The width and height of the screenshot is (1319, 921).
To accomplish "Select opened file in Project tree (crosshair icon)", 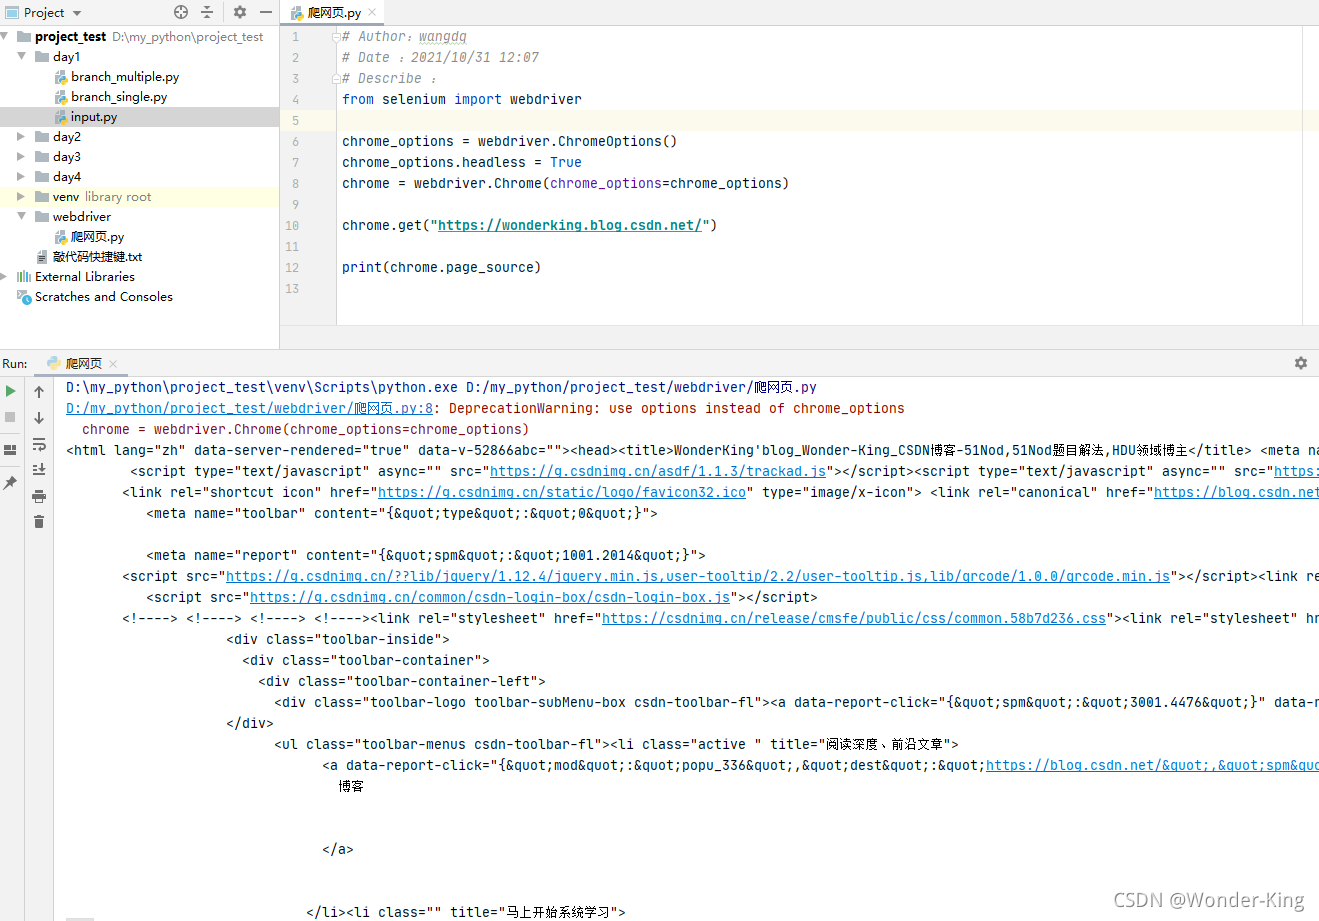I will pos(181,12).
